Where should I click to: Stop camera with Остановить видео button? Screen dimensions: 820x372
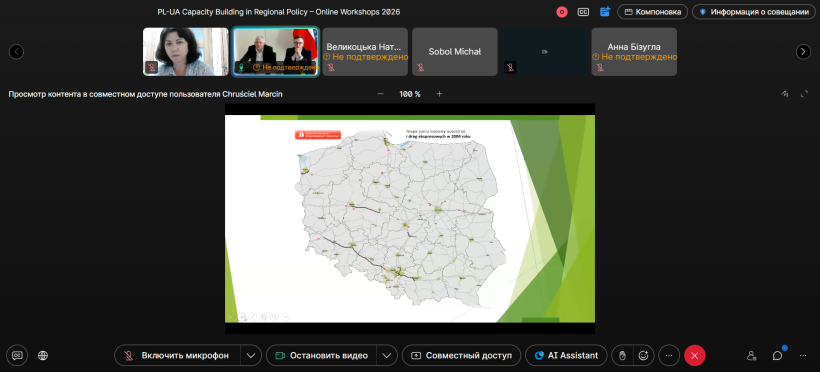click(321, 355)
